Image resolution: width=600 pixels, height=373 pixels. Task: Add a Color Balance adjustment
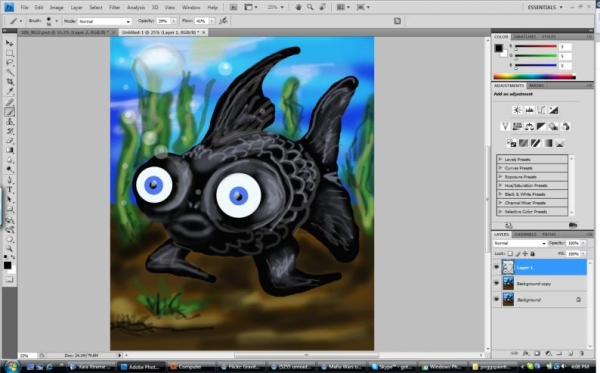(529, 127)
